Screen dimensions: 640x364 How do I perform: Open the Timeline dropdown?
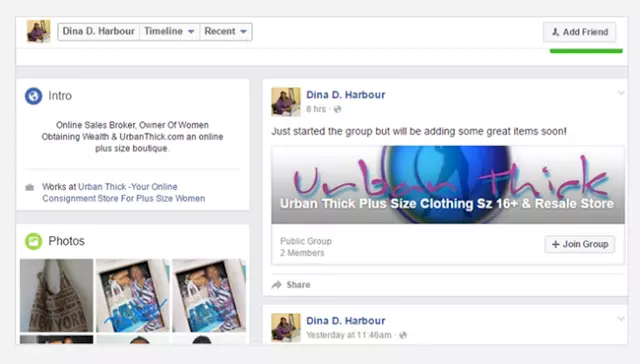pos(169,31)
